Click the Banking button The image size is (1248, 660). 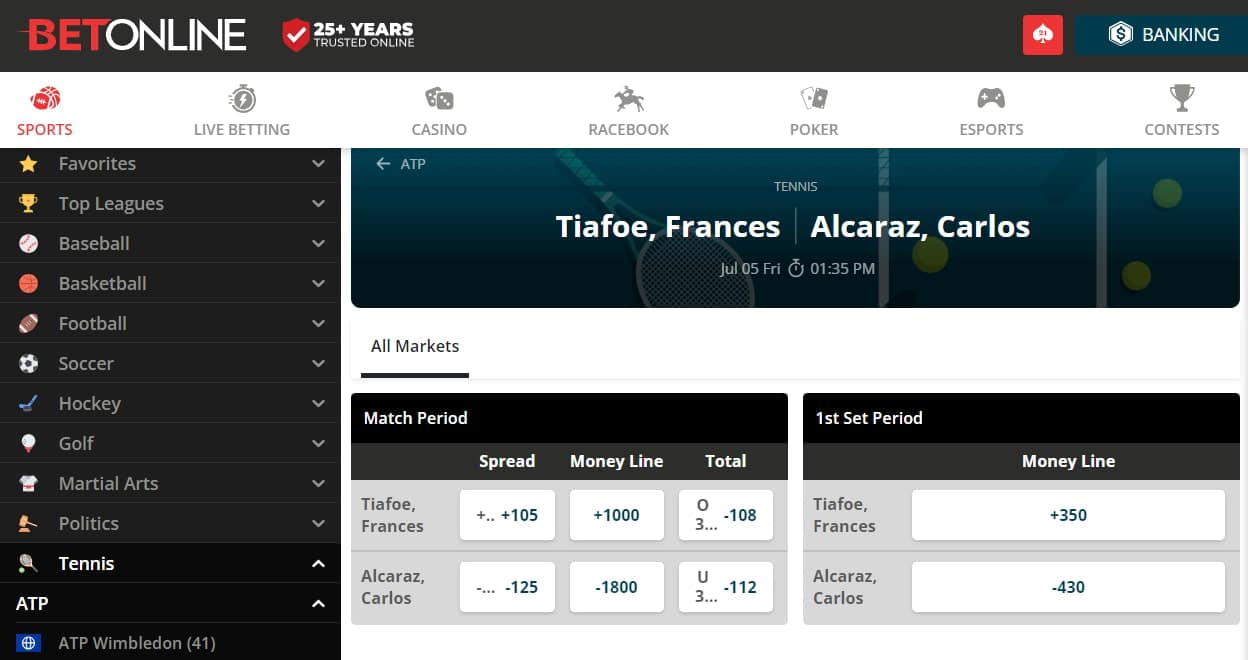click(1162, 35)
